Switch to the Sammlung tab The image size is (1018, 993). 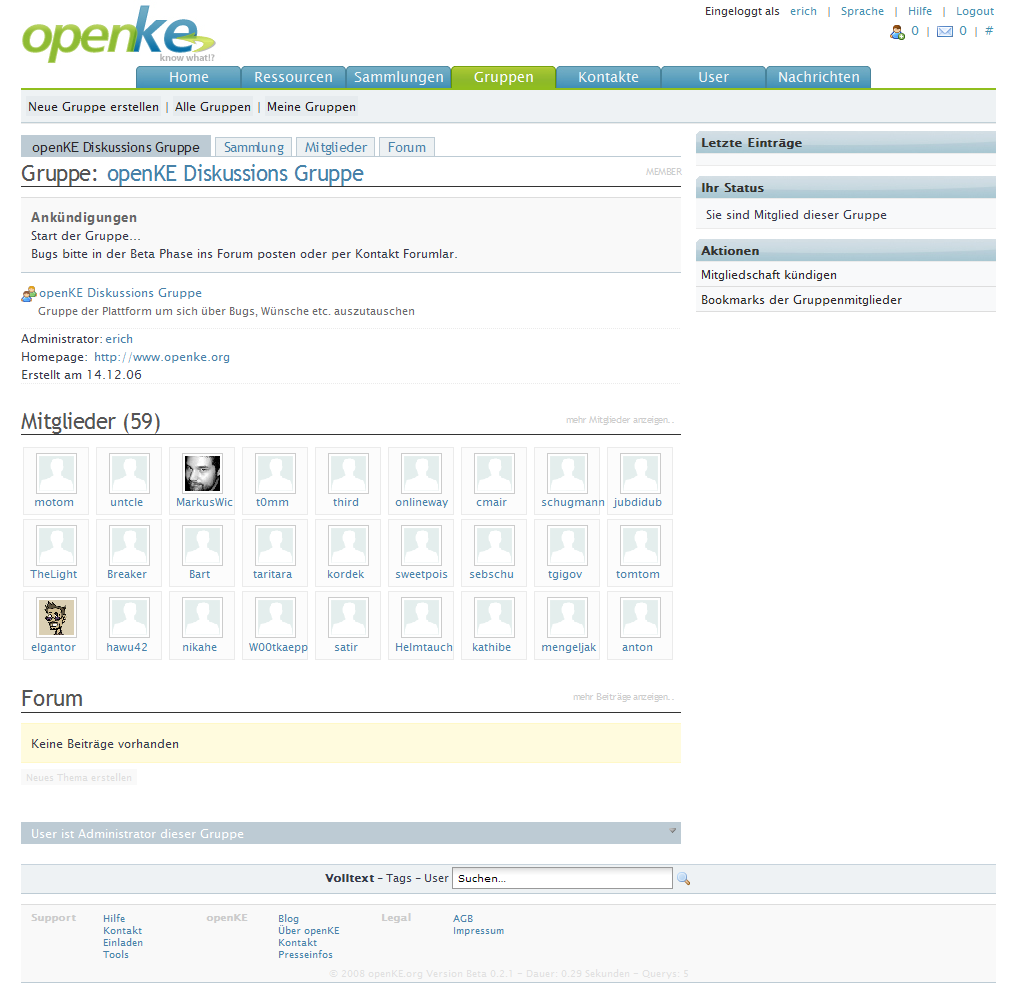point(253,146)
